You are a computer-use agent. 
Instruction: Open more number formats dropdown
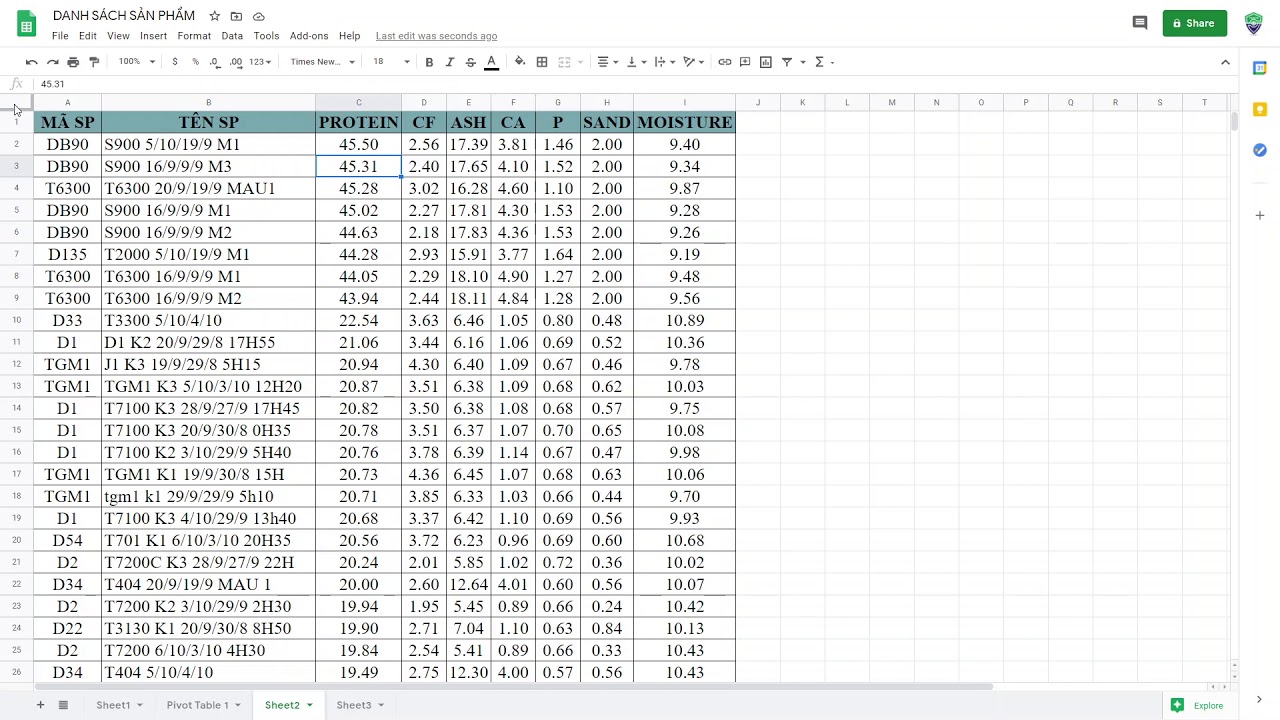point(260,62)
